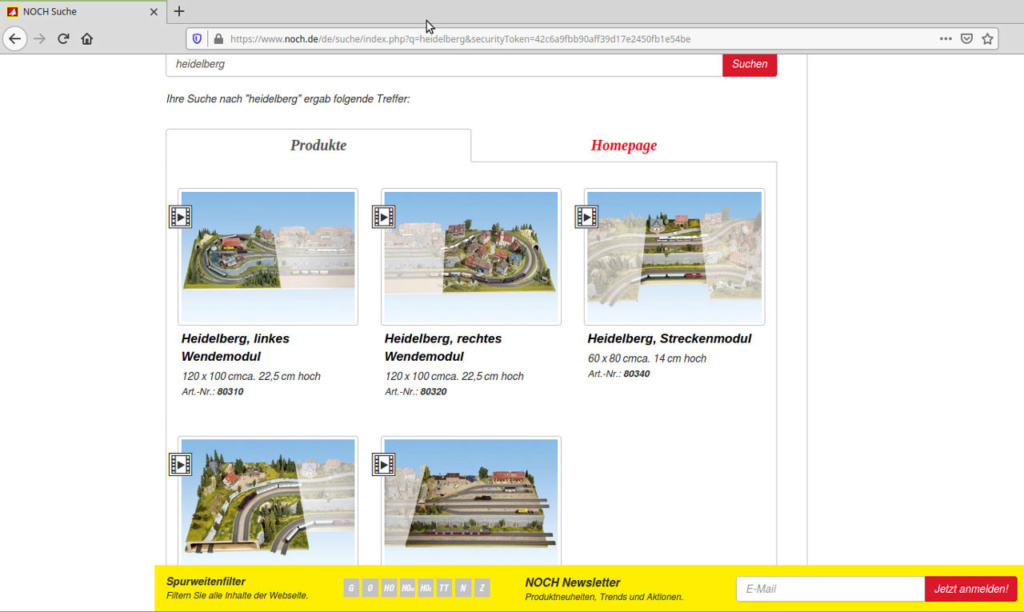Focus the heidelberg search field
1024x612 pixels.
(445, 64)
